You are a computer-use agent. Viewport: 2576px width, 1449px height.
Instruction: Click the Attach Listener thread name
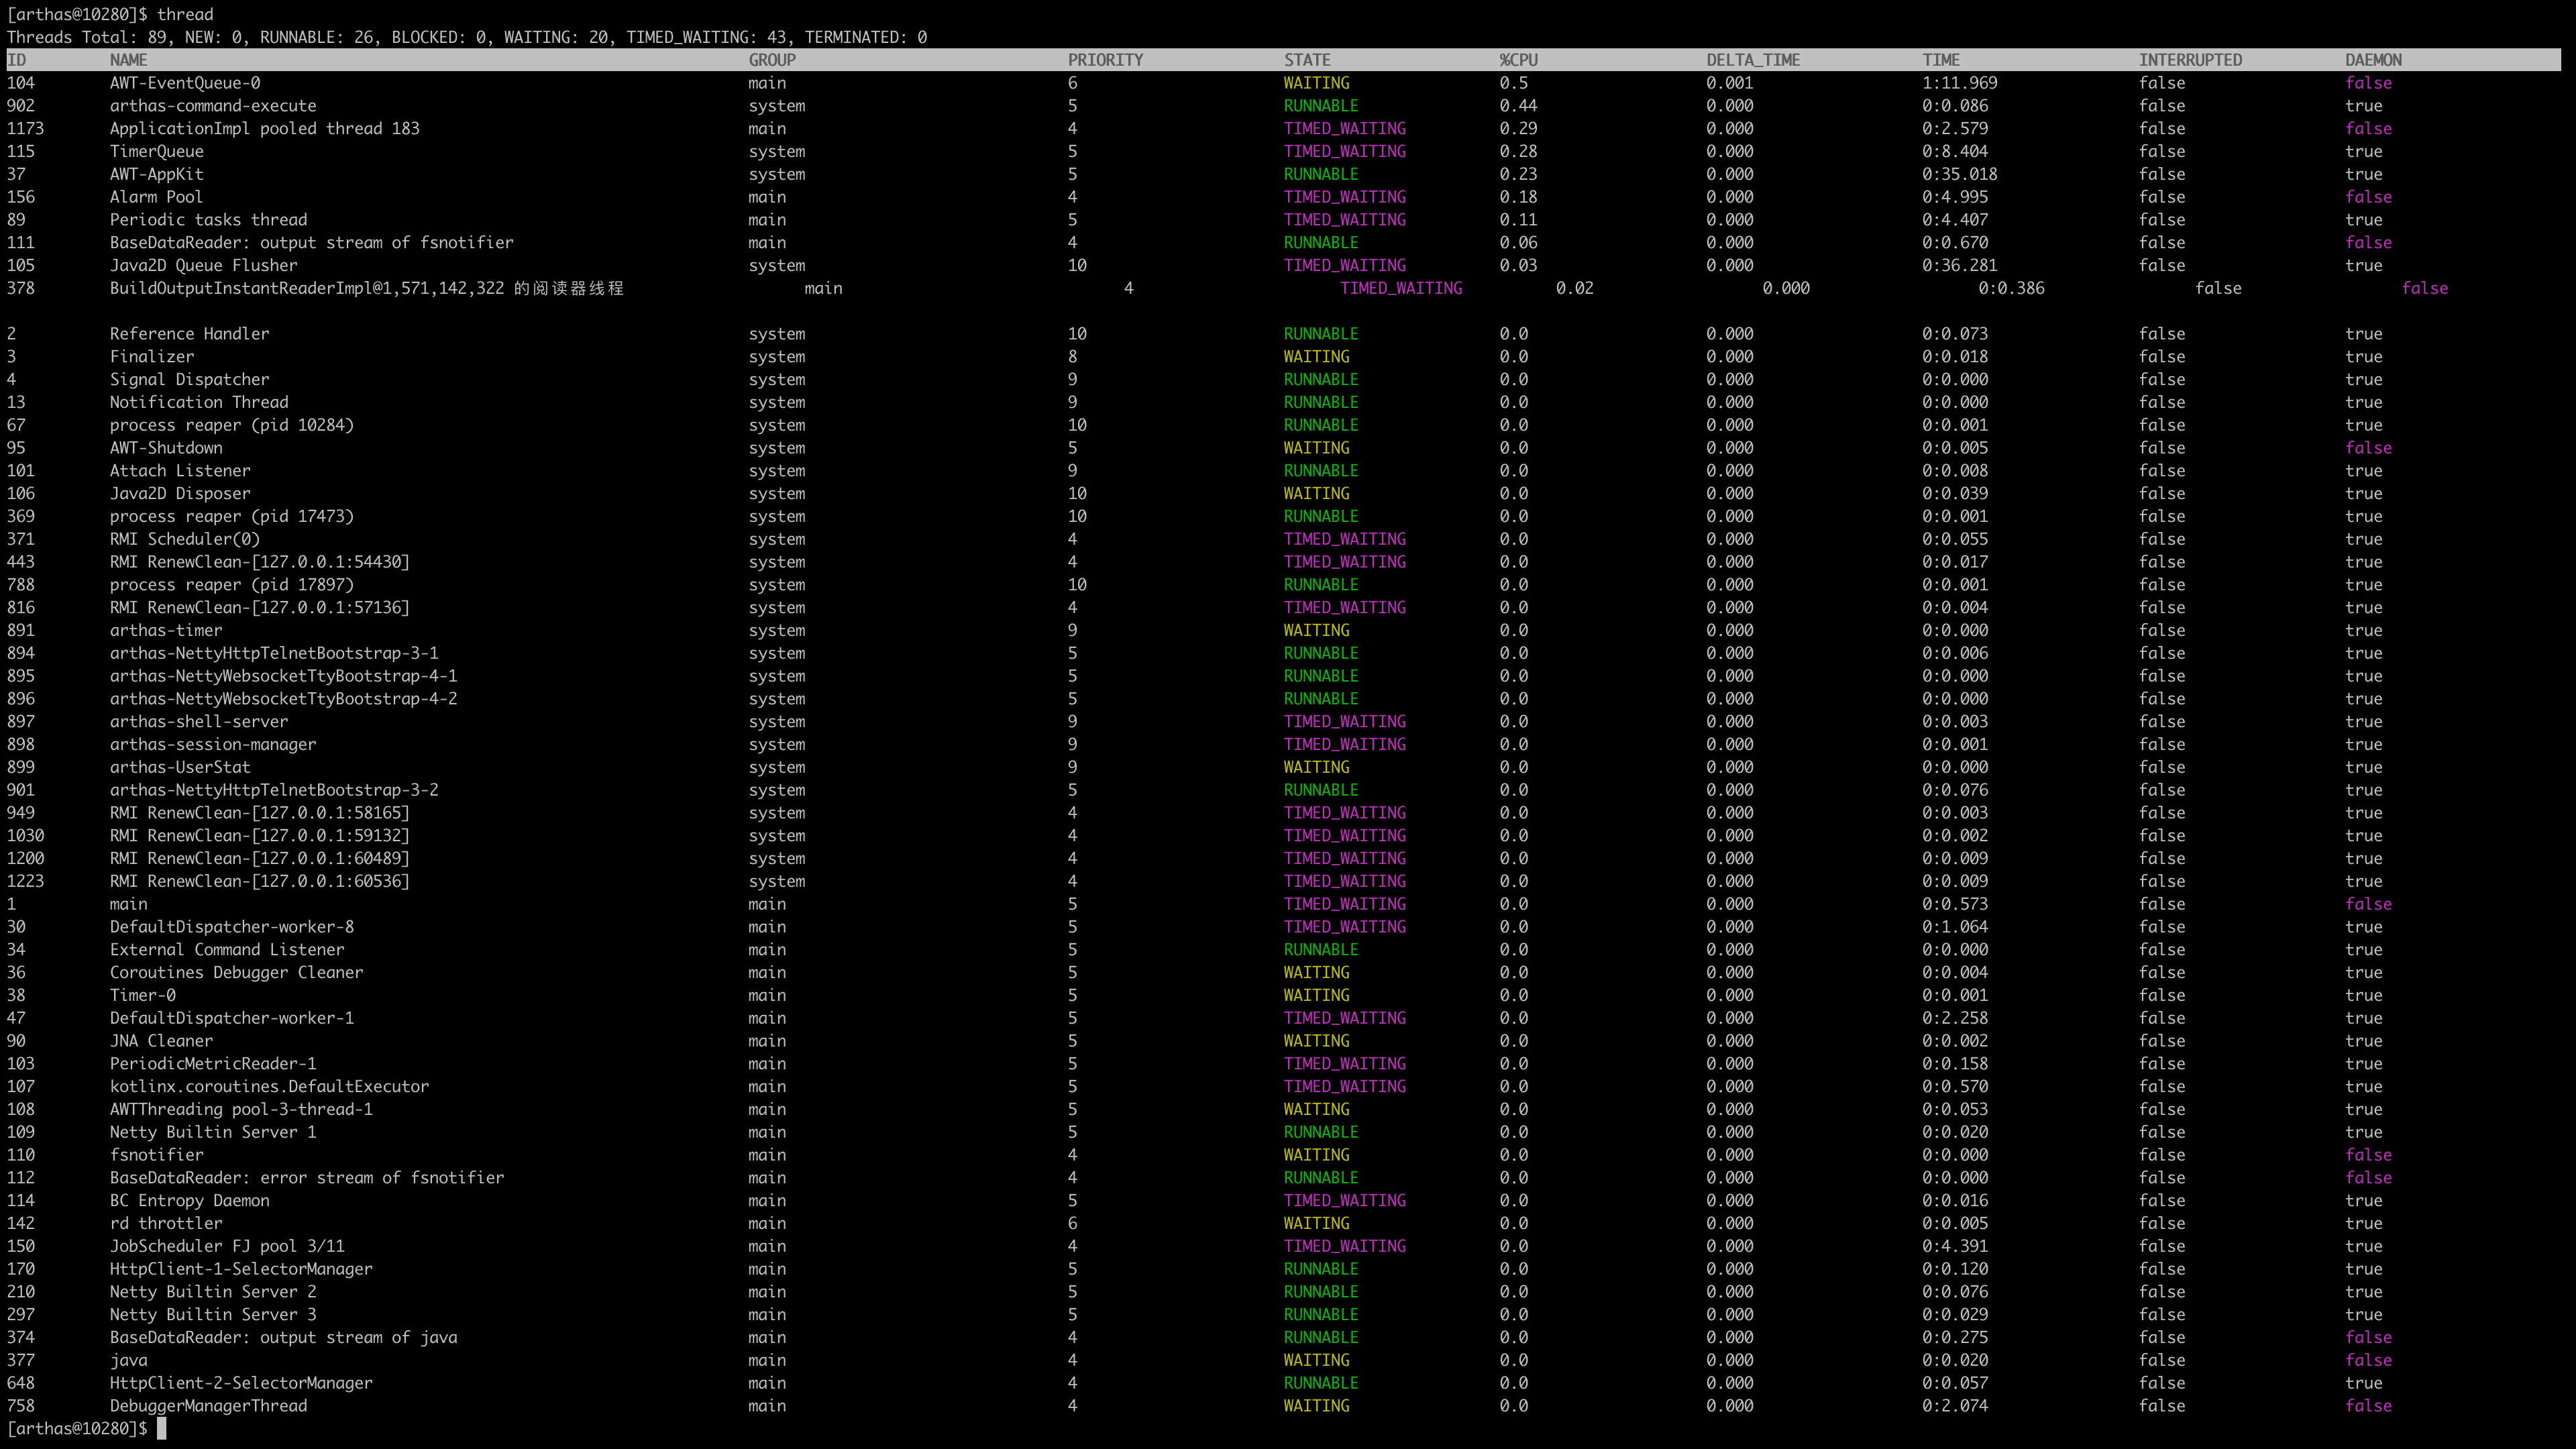[180, 471]
